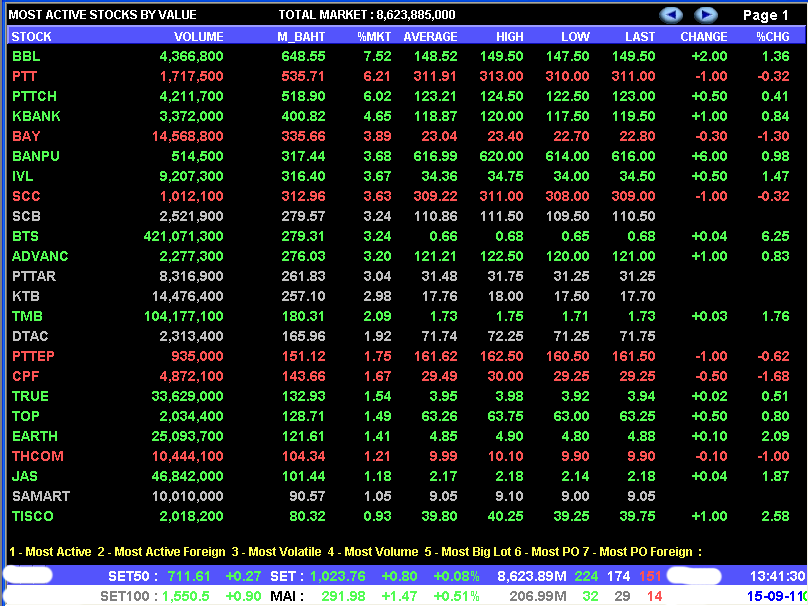The image size is (808, 606).
Task: Select the IVL stock symbol
Action: click(x=23, y=176)
